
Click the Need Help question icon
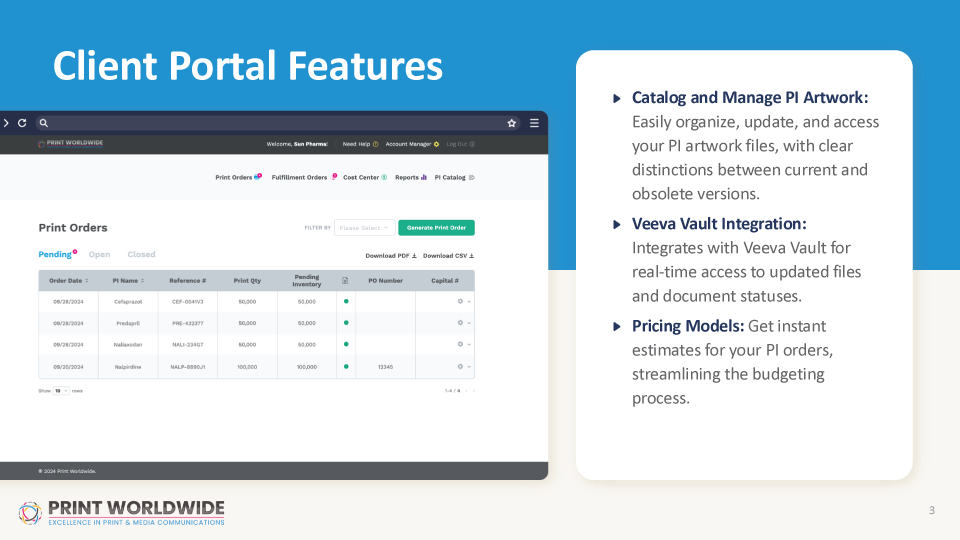(375, 144)
